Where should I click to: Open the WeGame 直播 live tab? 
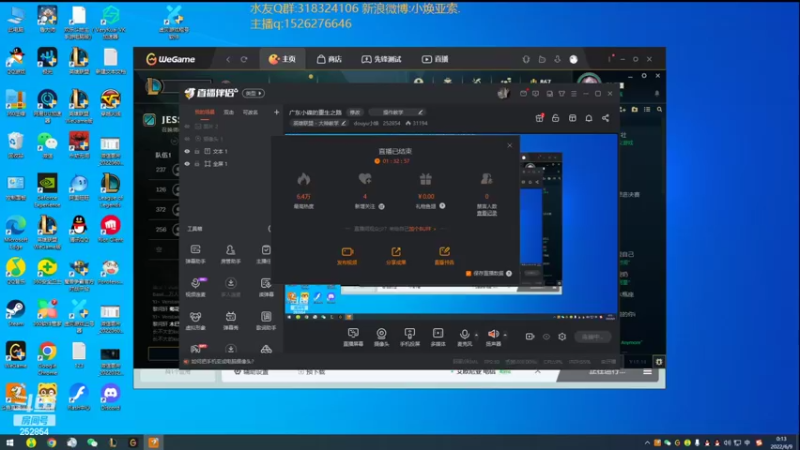435,59
